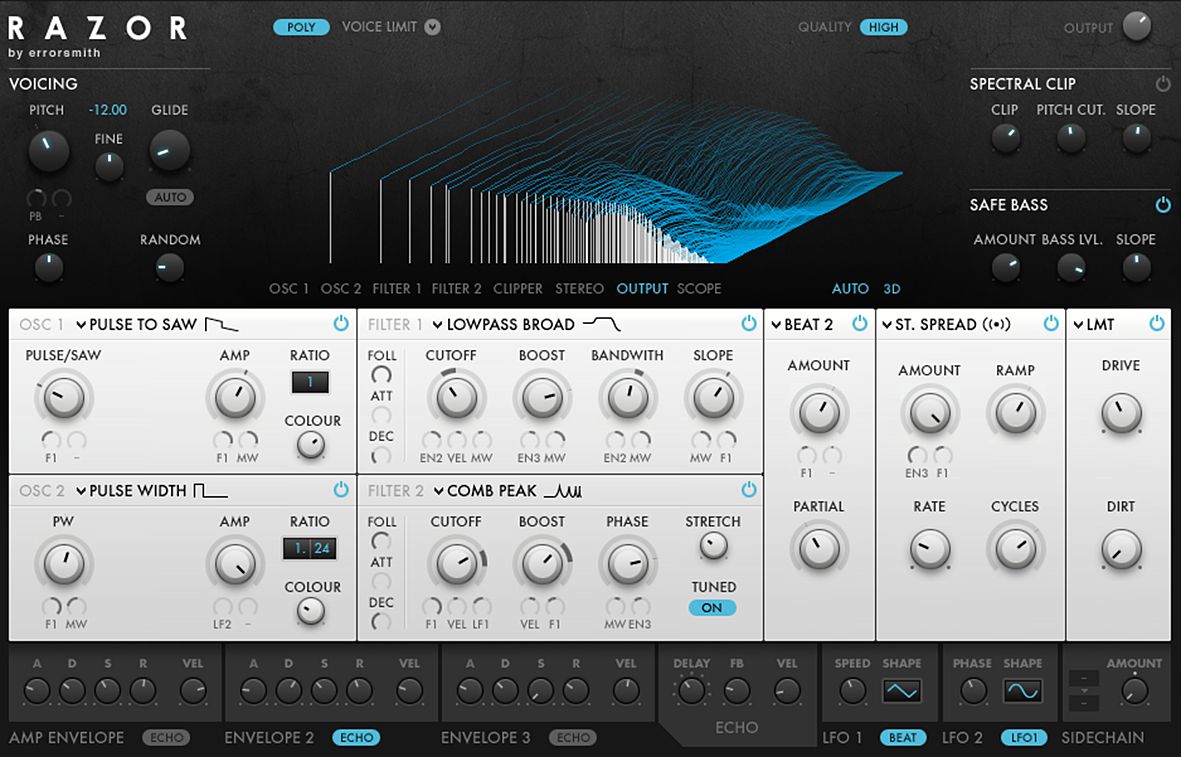Disable the Spectral Clip module
The width and height of the screenshot is (1181, 757).
tap(1162, 84)
